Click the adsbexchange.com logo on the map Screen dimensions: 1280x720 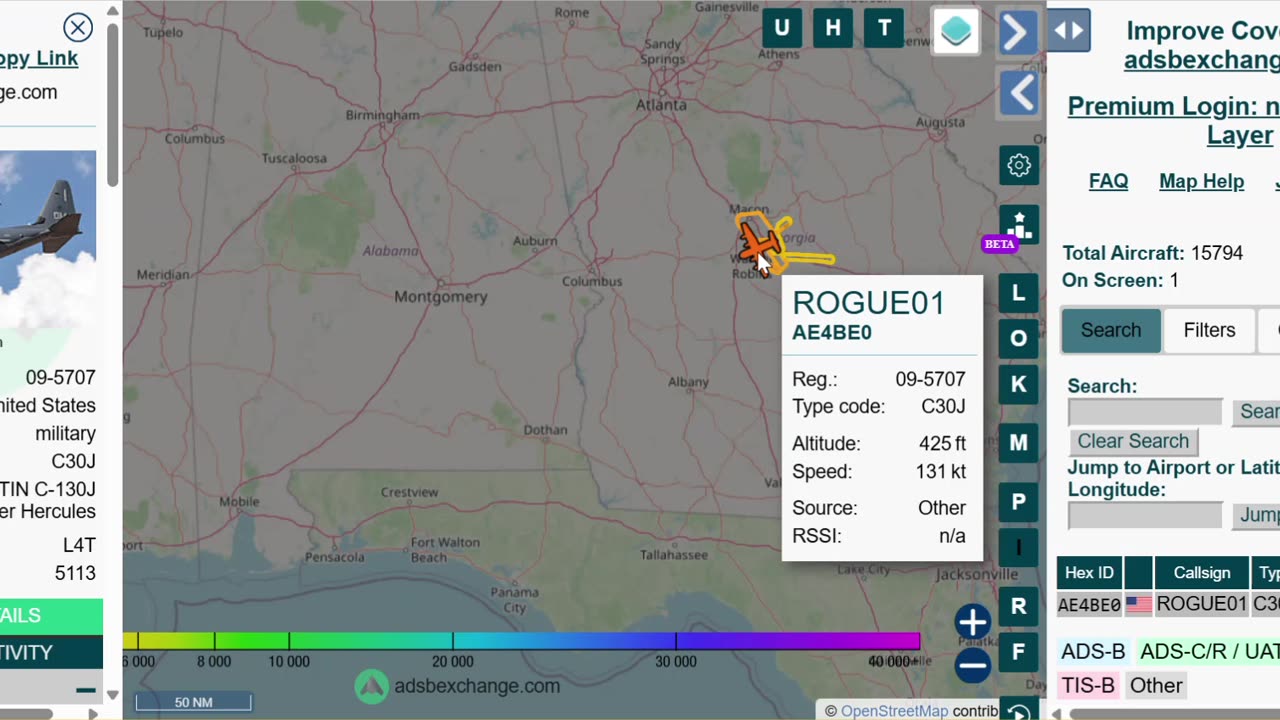click(458, 686)
